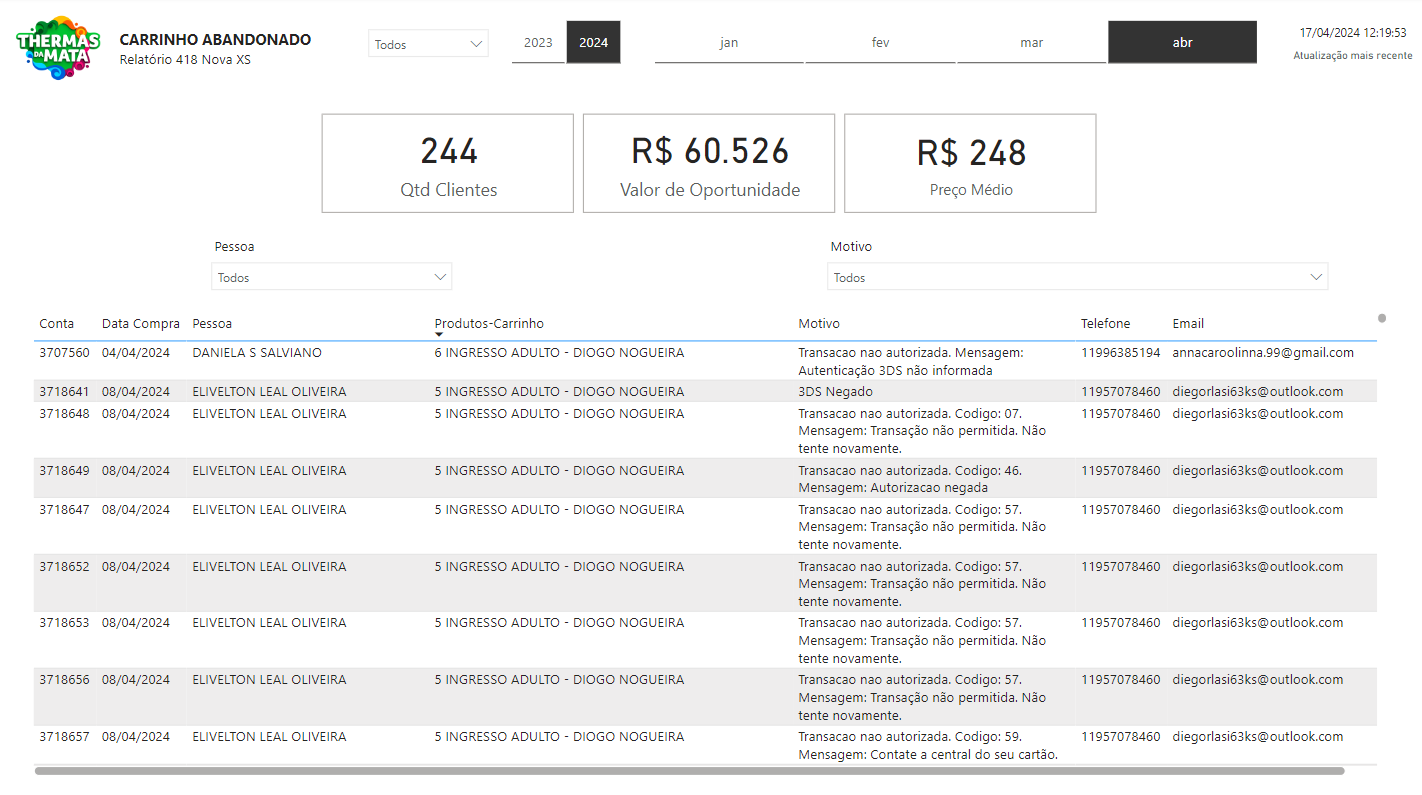Select the 2024 year slicer

(x=593, y=42)
